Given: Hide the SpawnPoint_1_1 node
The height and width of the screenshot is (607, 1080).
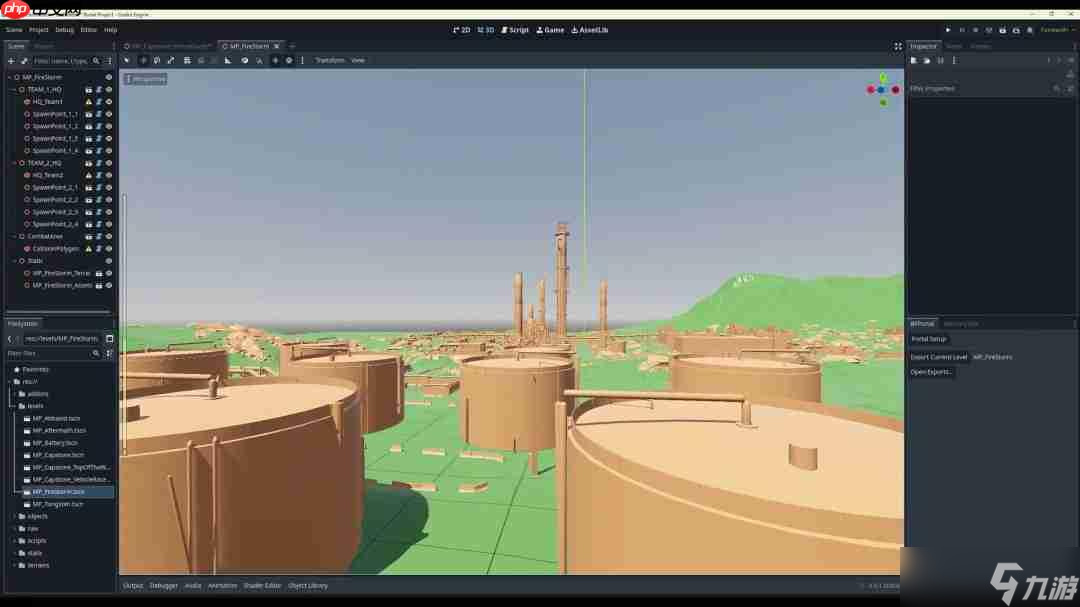Looking at the screenshot, I should [x=109, y=114].
